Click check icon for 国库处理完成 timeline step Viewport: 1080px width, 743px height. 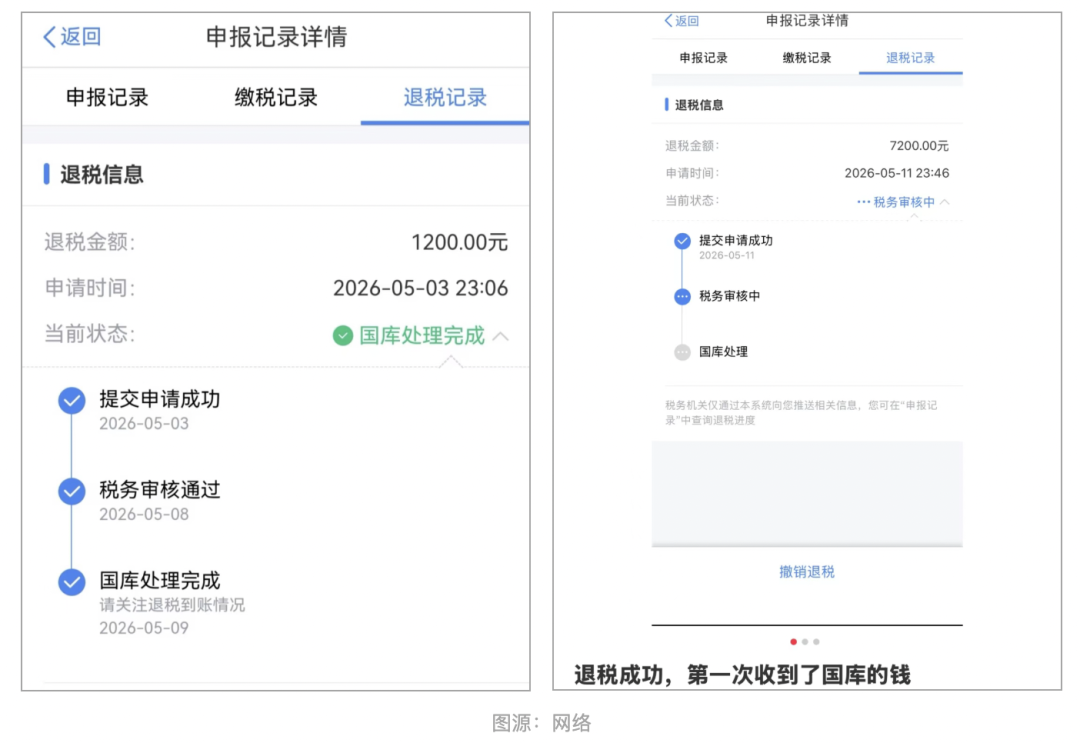(72, 582)
